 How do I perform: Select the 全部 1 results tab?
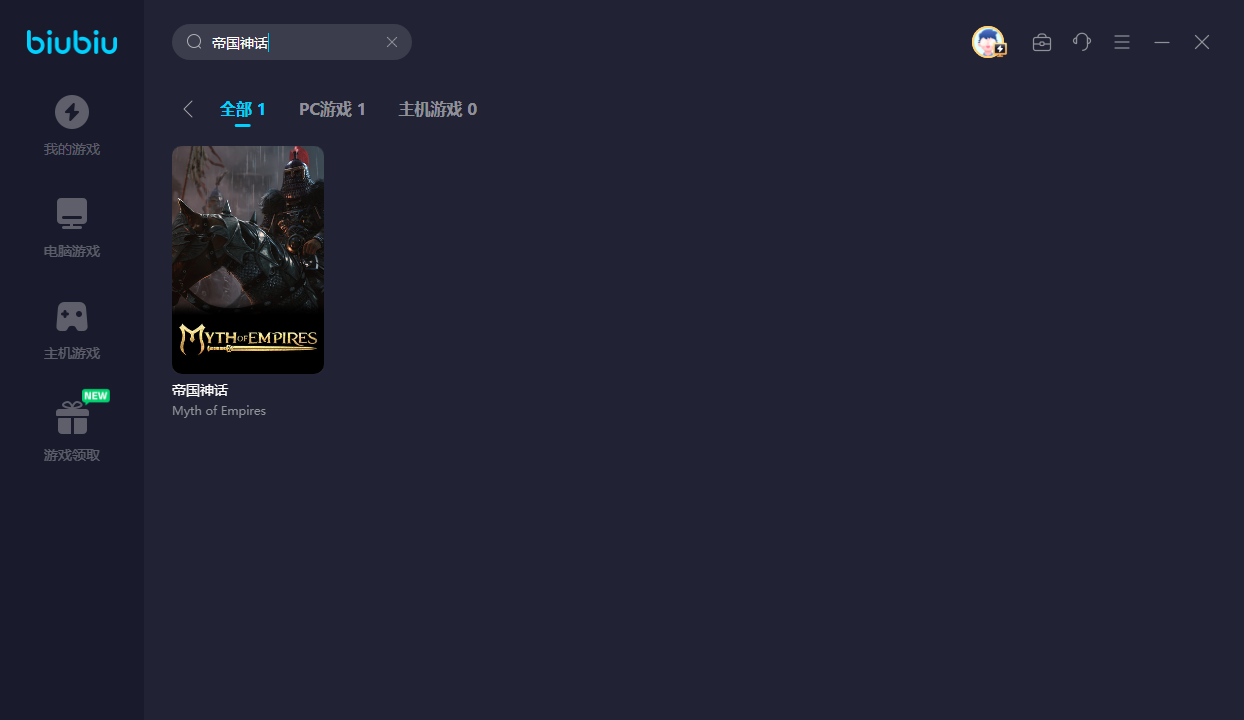(x=243, y=109)
